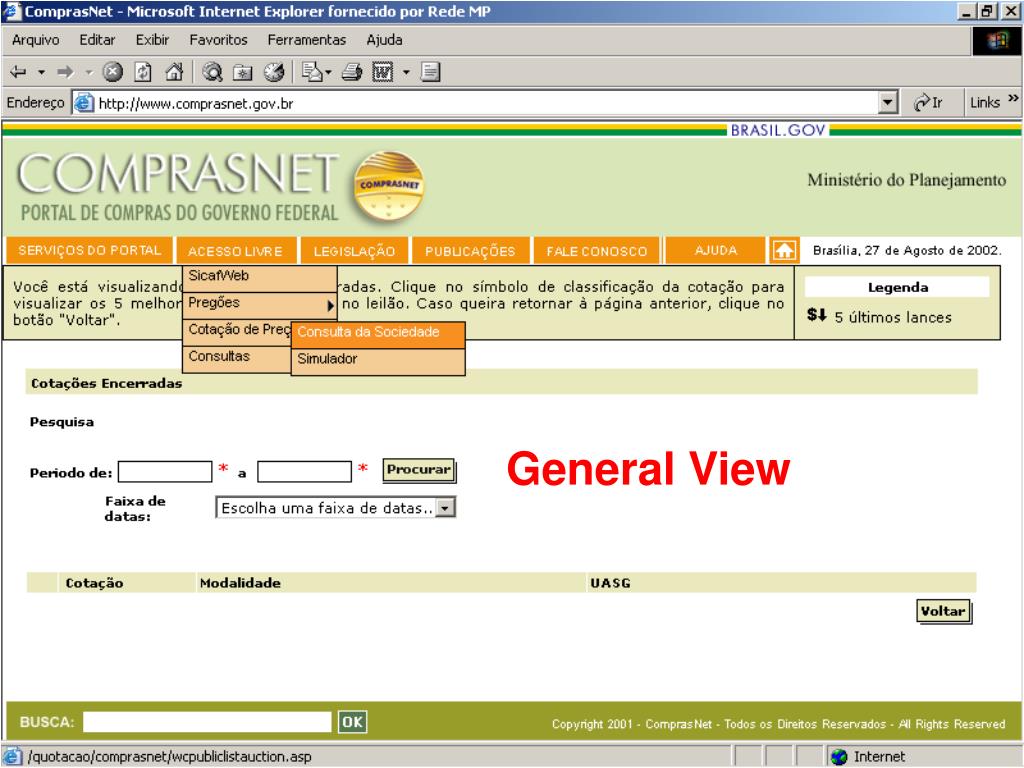This screenshot has width=1024, height=768.
Task: Click the address bar URL field
Action: tap(485, 103)
